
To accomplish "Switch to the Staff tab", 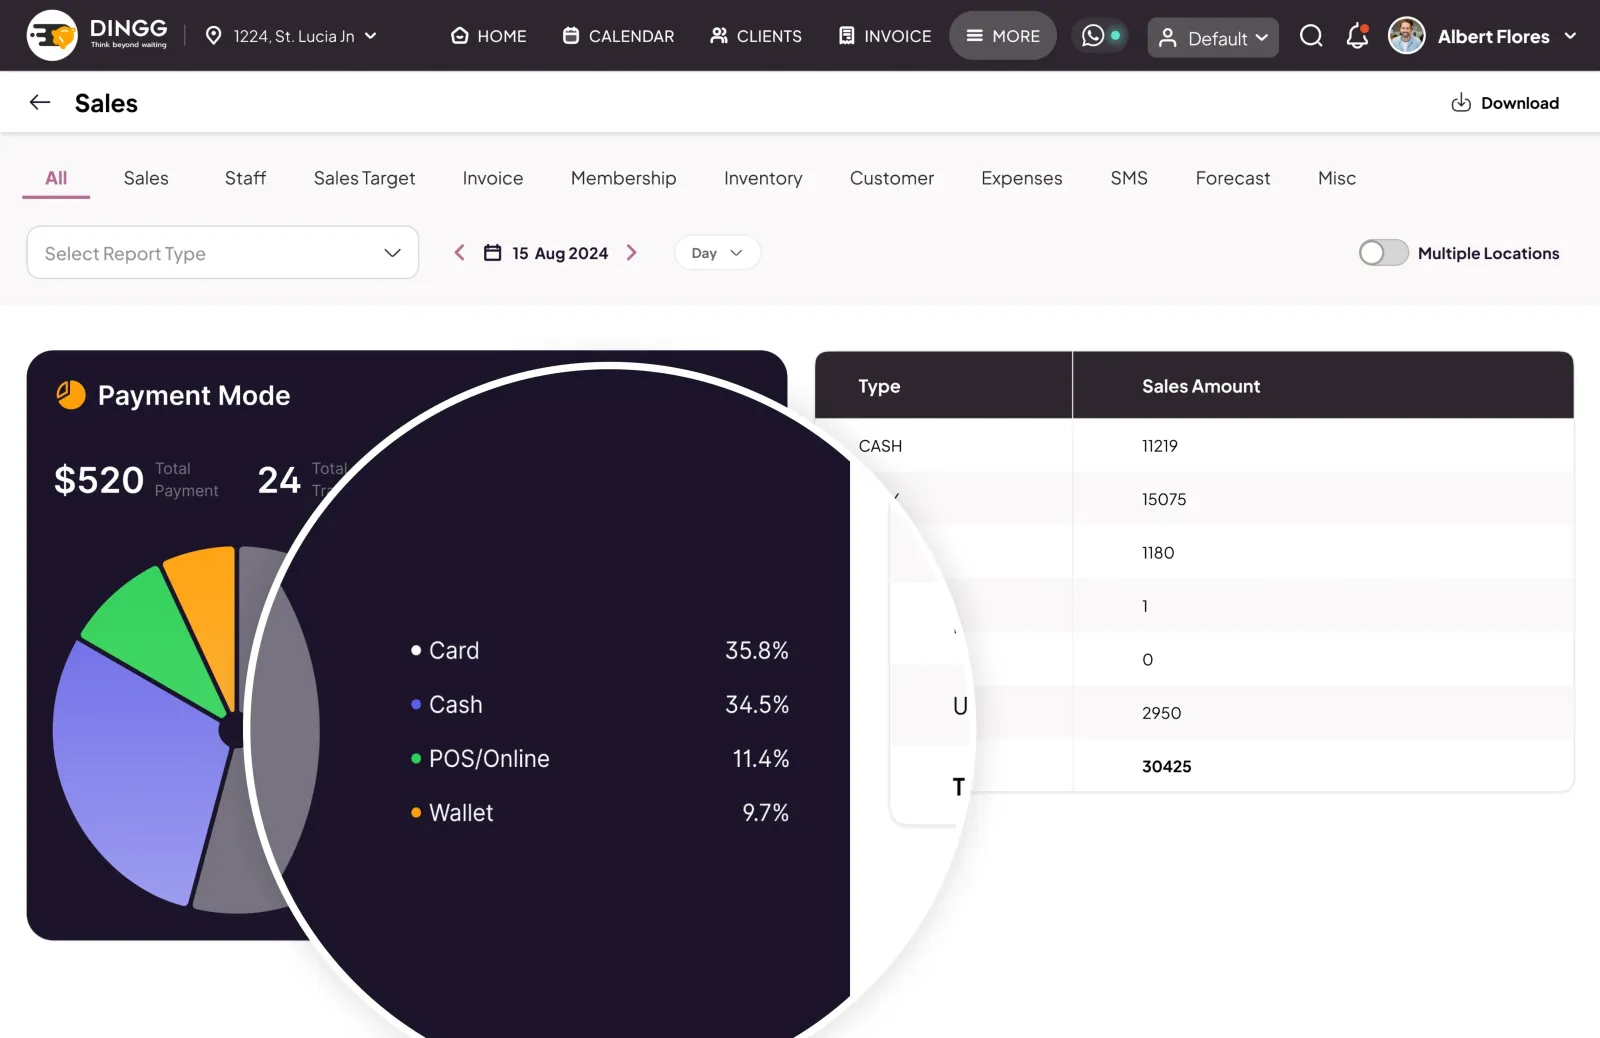I will tap(245, 178).
